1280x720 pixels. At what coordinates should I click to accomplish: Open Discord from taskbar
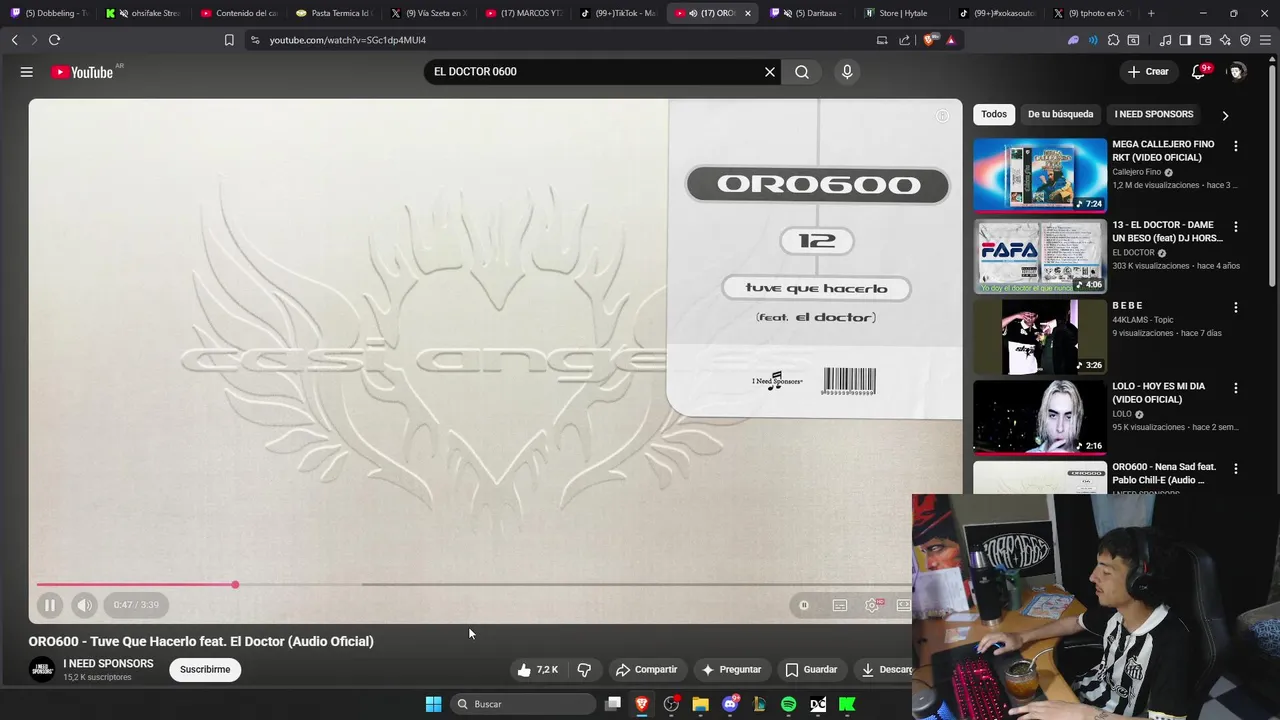730,704
